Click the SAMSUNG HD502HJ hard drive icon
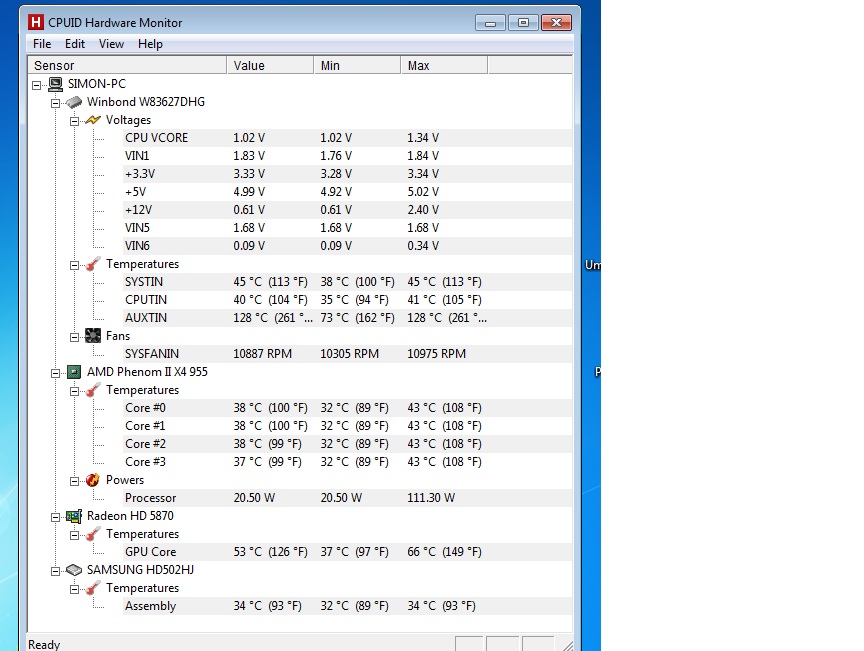The width and height of the screenshot is (864, 651). pos(74,570)
